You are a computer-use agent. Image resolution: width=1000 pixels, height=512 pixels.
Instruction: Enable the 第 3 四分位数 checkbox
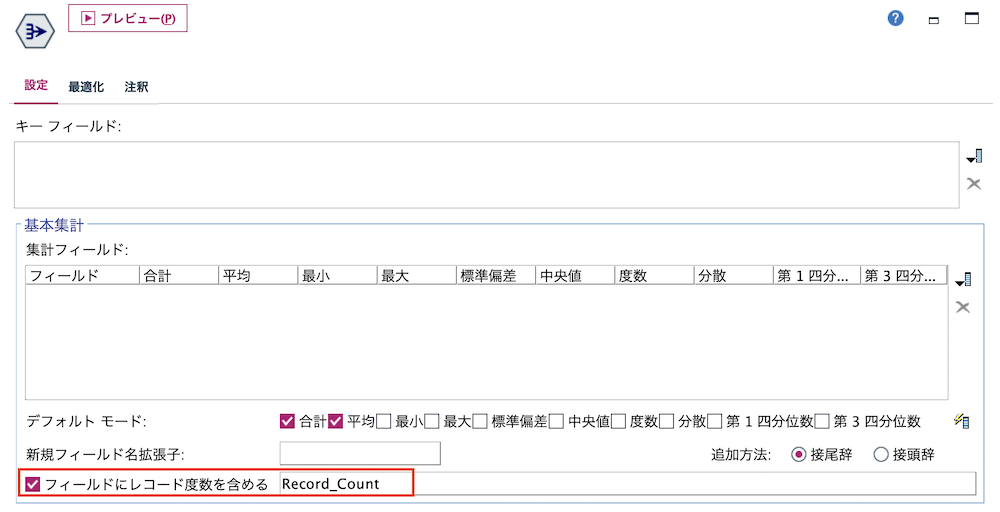click(822, 421)
